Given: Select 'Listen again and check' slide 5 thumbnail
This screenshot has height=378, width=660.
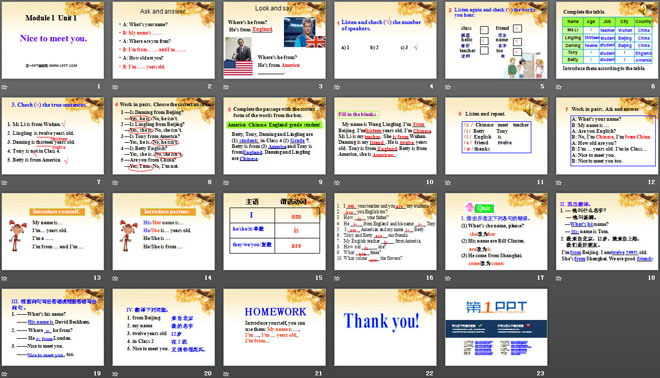Looking at the screenshot, I should pyautogui.click(x=496, y=40).
